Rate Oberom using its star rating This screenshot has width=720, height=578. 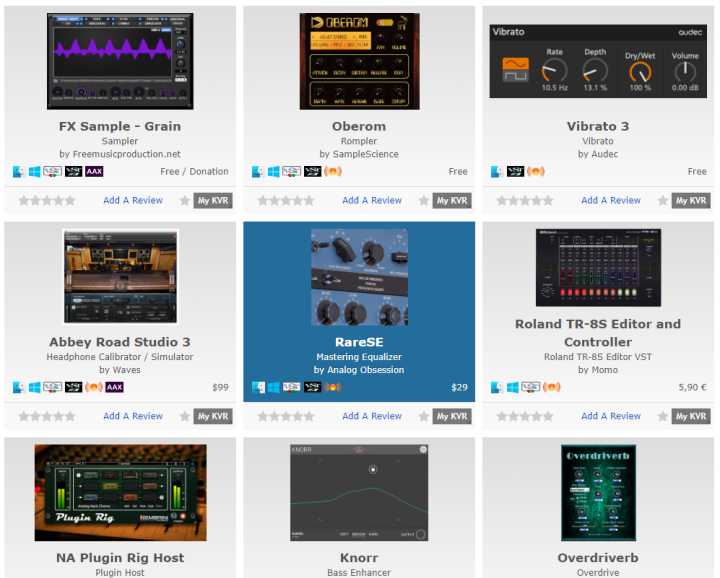coord(286,201)
